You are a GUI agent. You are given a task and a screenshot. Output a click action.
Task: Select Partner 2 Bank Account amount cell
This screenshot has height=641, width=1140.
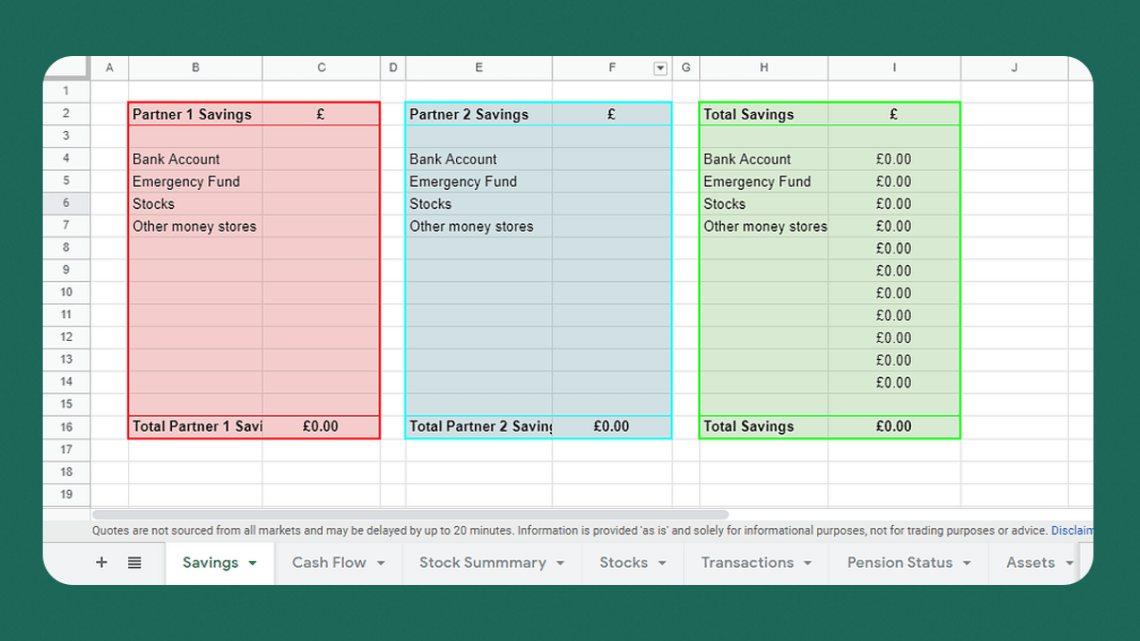click(x=611, y=159)
